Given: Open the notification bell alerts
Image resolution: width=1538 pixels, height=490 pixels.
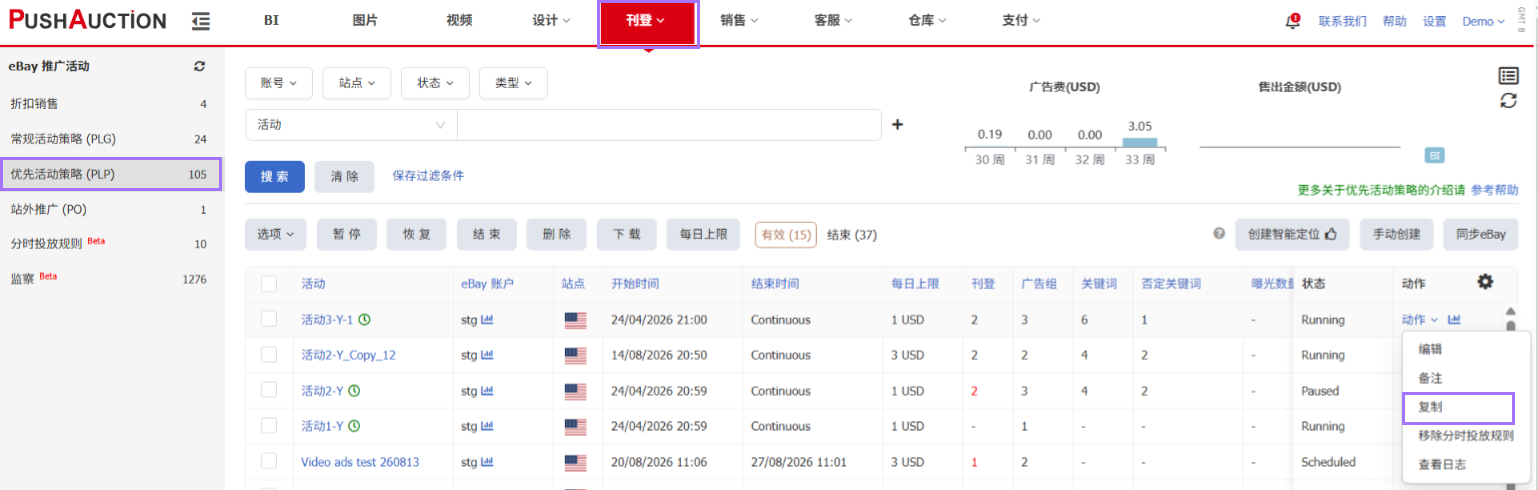Looking at the screenshot, I should click(1293, 21).
